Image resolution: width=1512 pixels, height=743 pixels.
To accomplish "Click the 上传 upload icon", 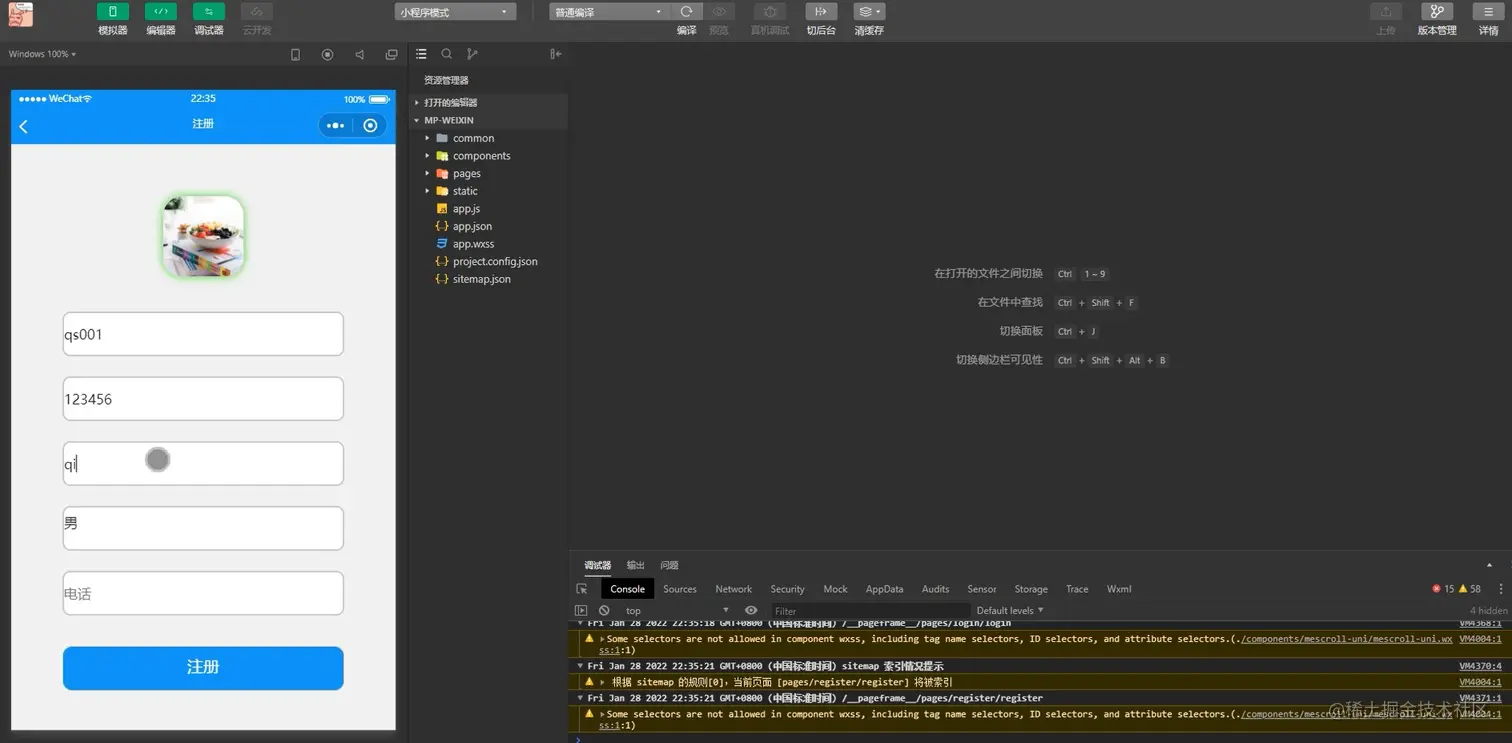I will pos(1385,12).
